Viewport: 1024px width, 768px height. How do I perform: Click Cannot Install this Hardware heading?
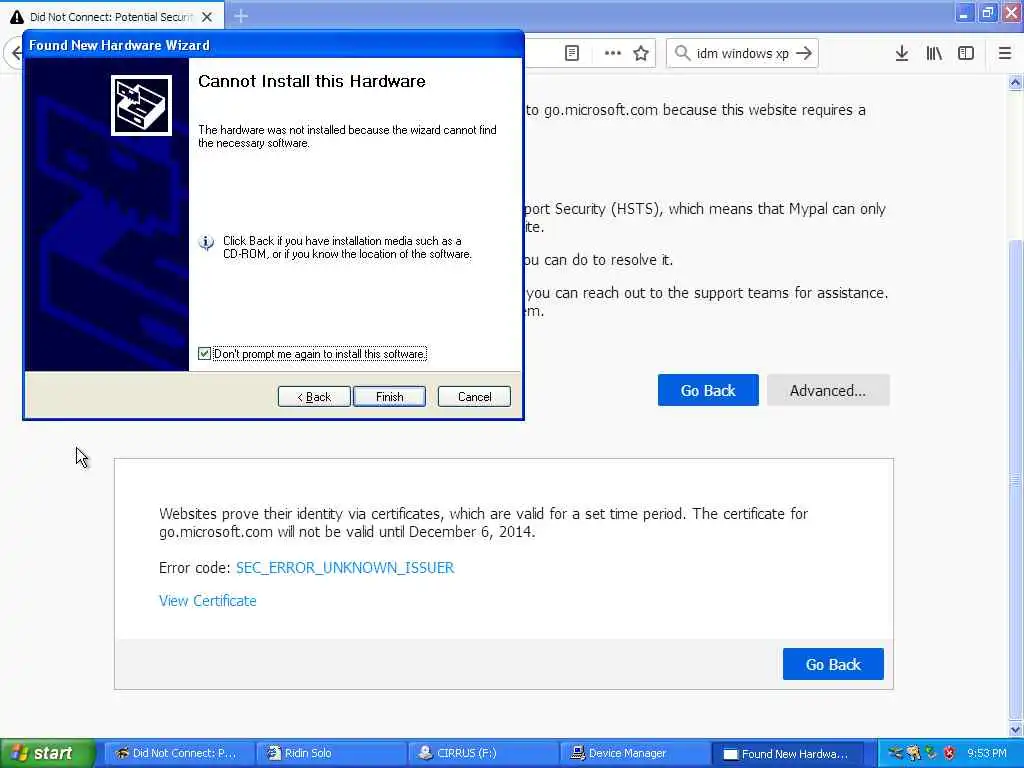[312, 81]
